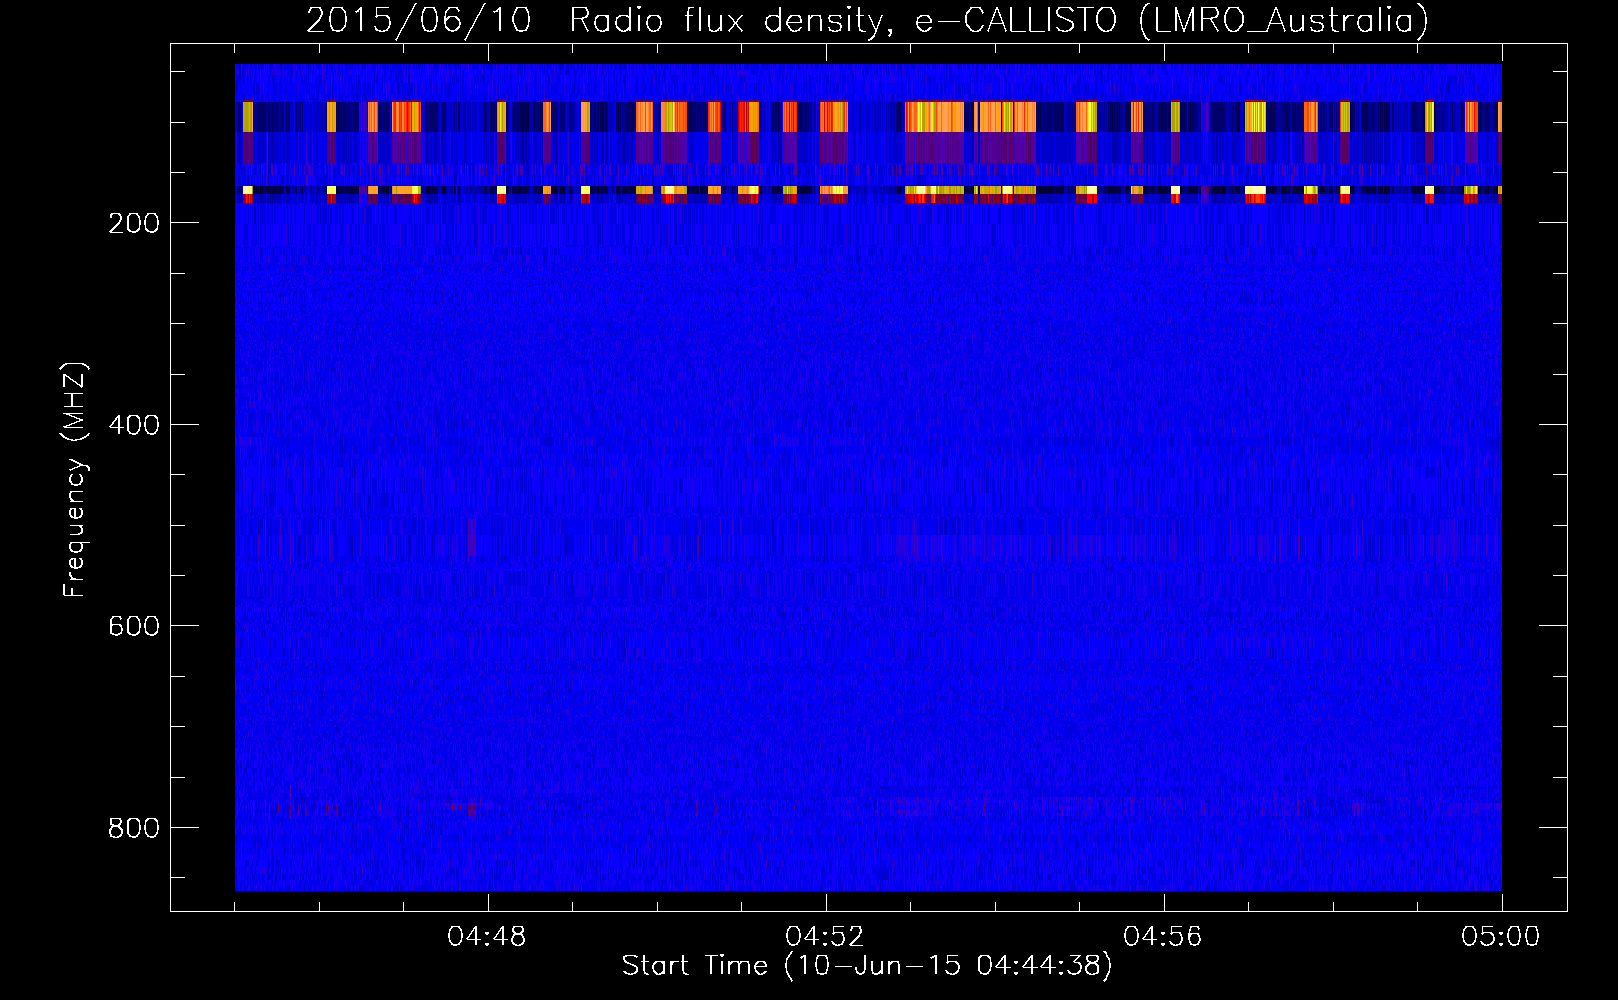
Task: Click the plot title text at top
Action: [867, 20]
